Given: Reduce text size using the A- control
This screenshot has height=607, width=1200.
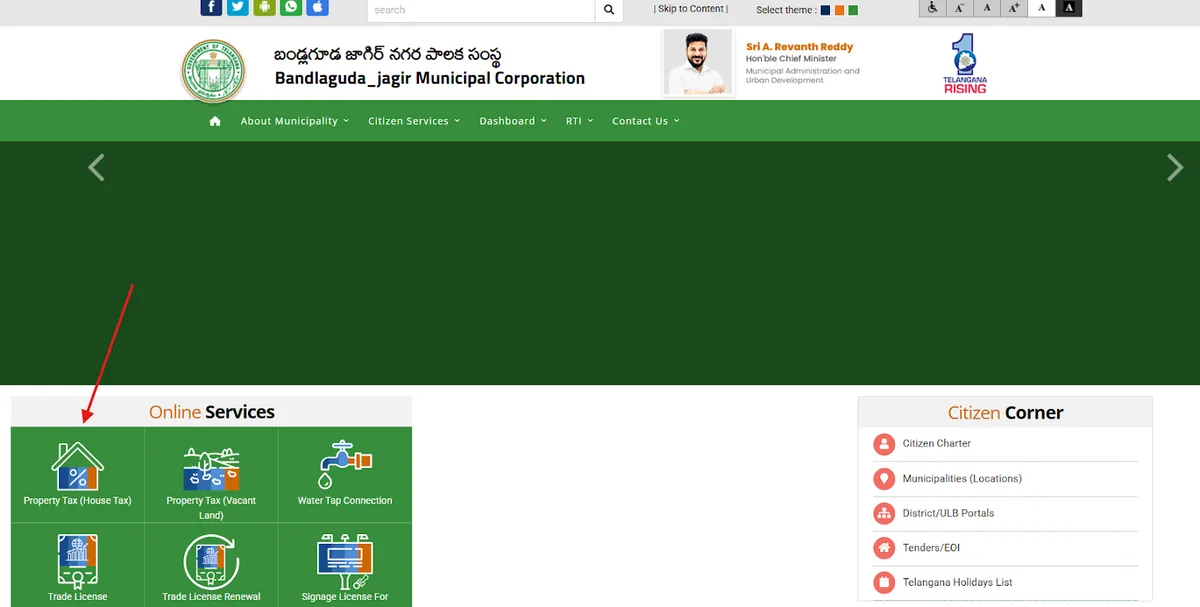Looking at the screenshot, I should tap(958, 8).
